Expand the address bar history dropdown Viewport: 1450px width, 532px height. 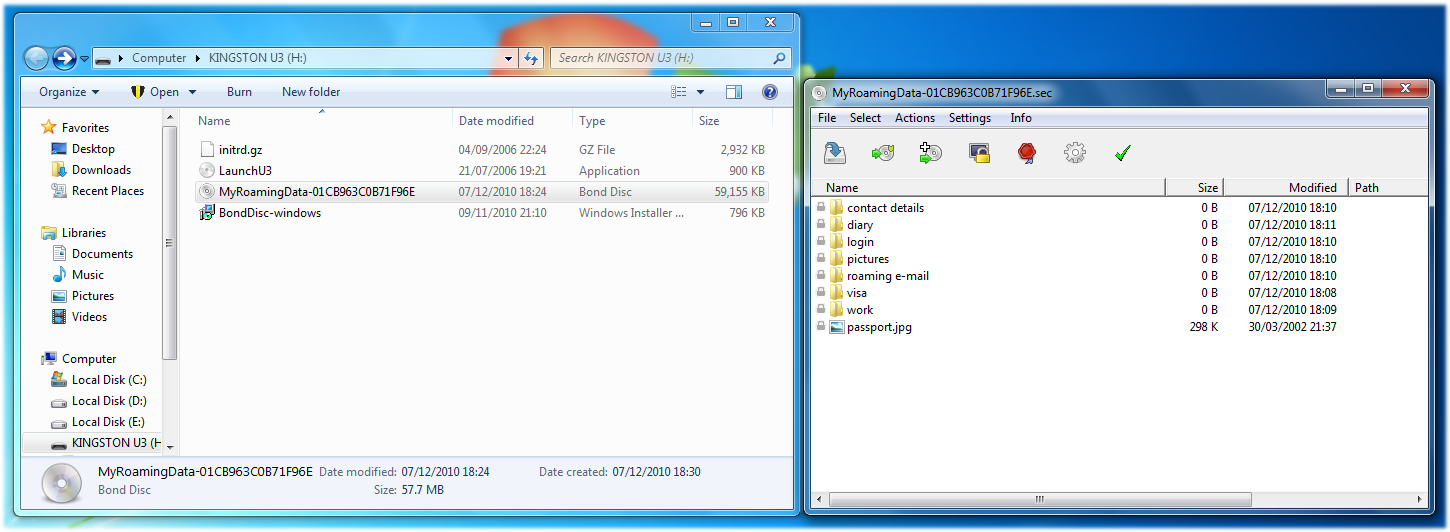(509, 58)
